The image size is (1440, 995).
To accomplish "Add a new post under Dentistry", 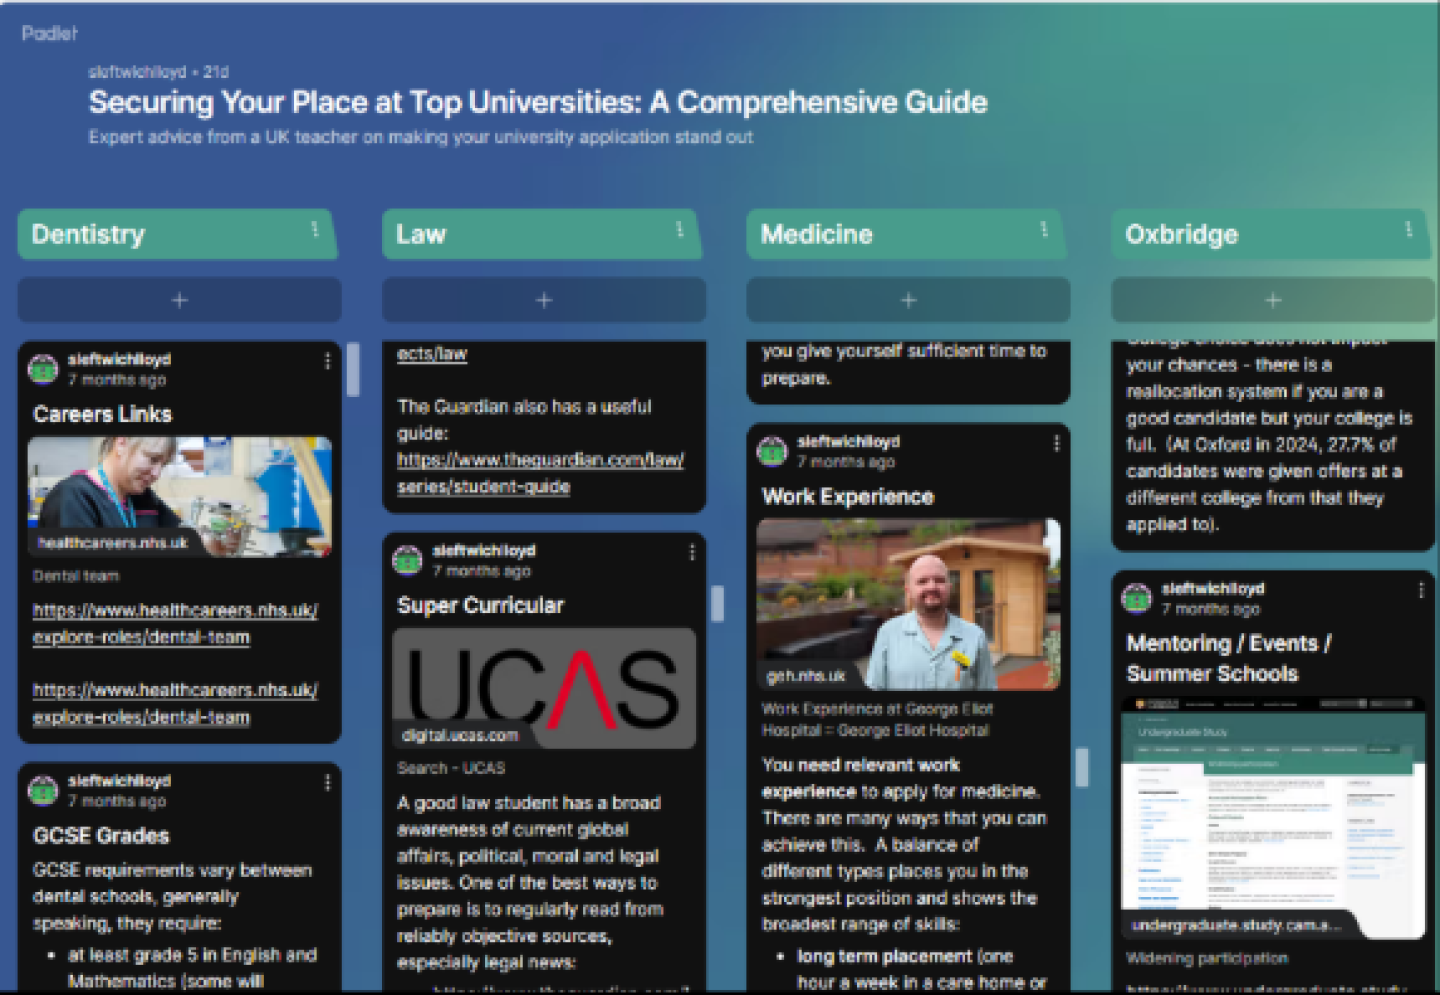I will tap(180, 300).
